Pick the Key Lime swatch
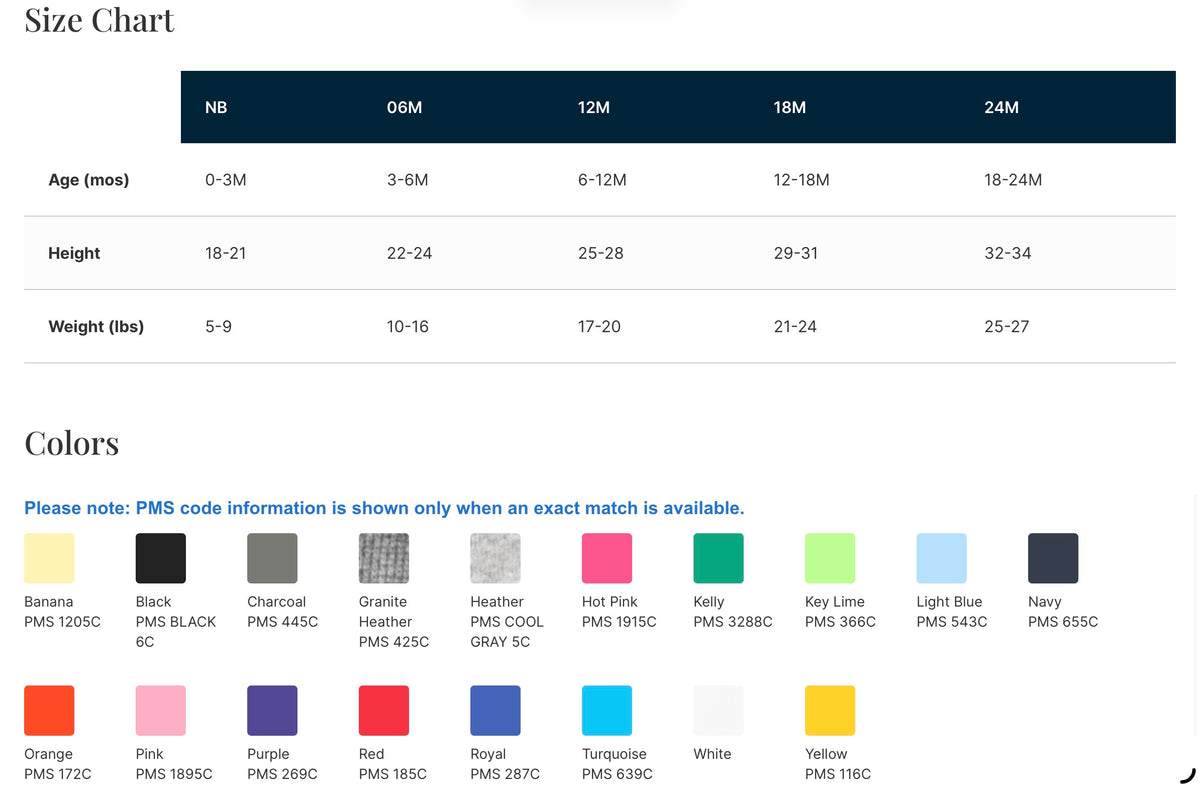The image size is (1200, 788). click(830, 558)
